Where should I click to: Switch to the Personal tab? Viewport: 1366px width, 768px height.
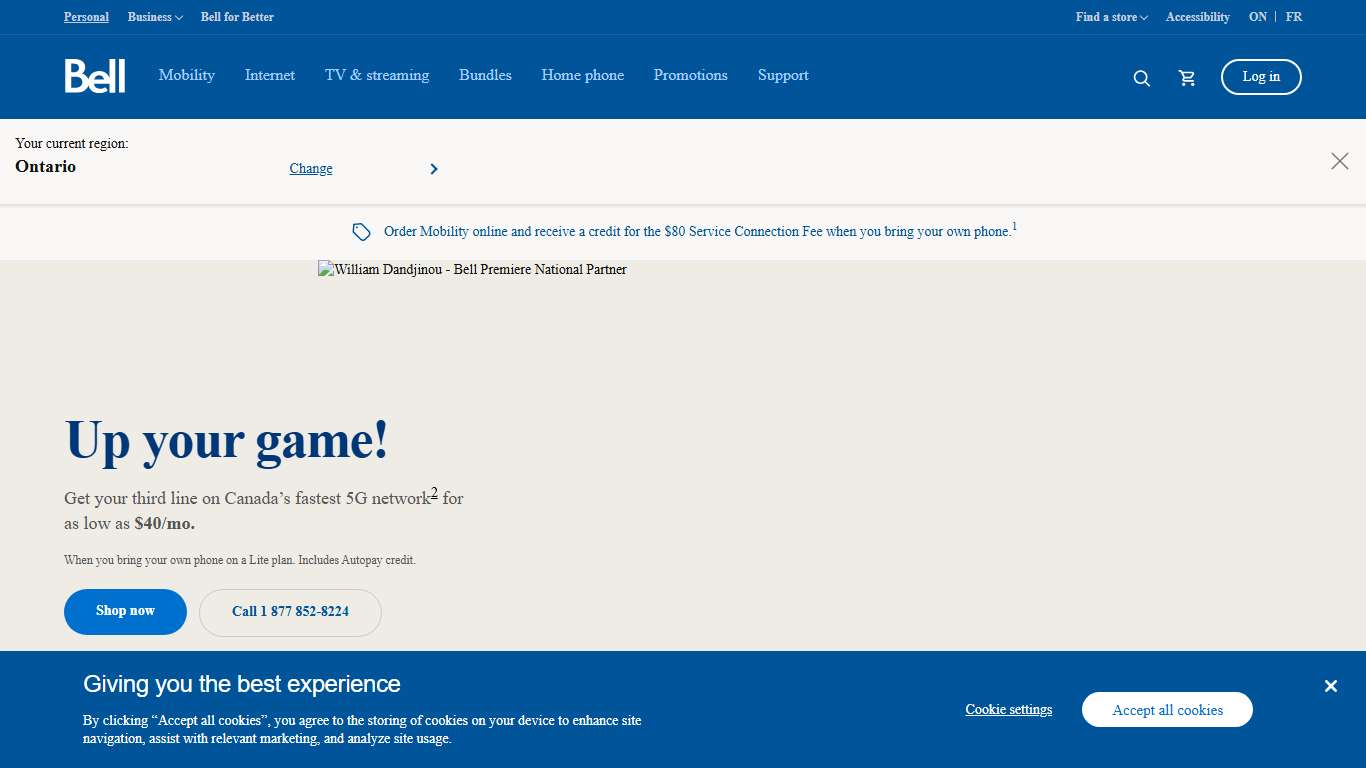86,17
